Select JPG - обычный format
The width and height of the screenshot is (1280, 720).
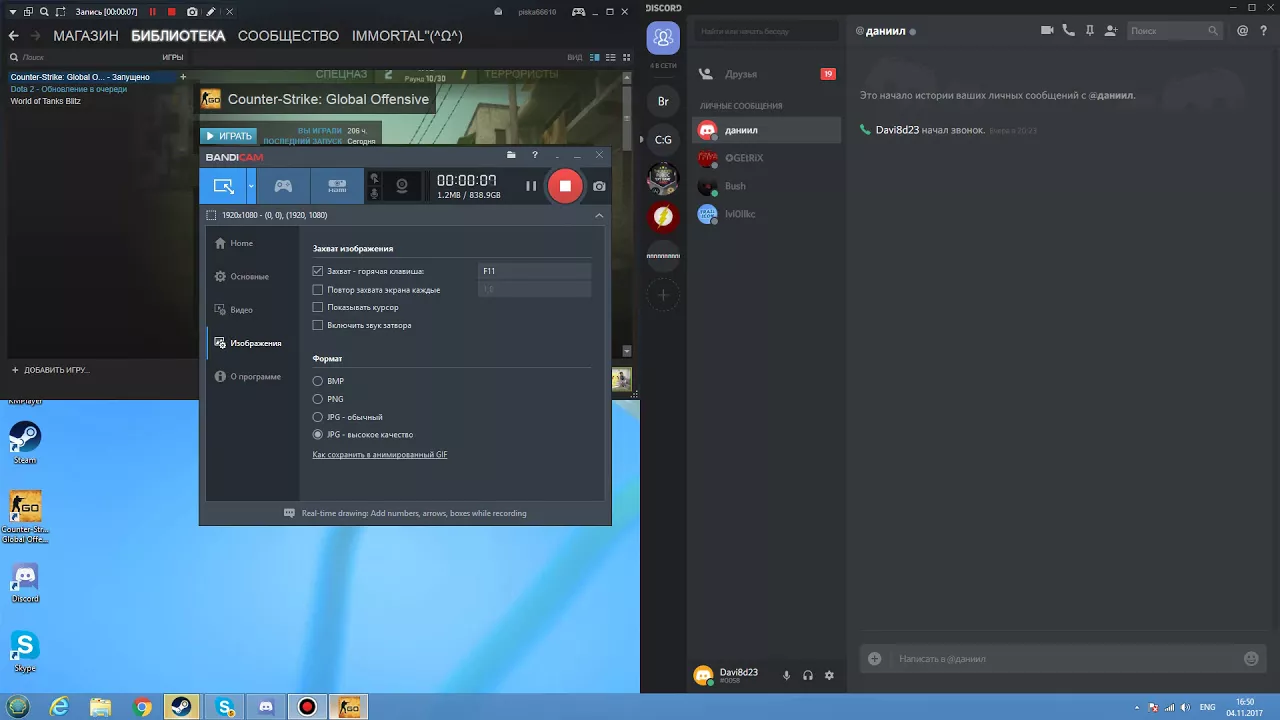point(318,417)
